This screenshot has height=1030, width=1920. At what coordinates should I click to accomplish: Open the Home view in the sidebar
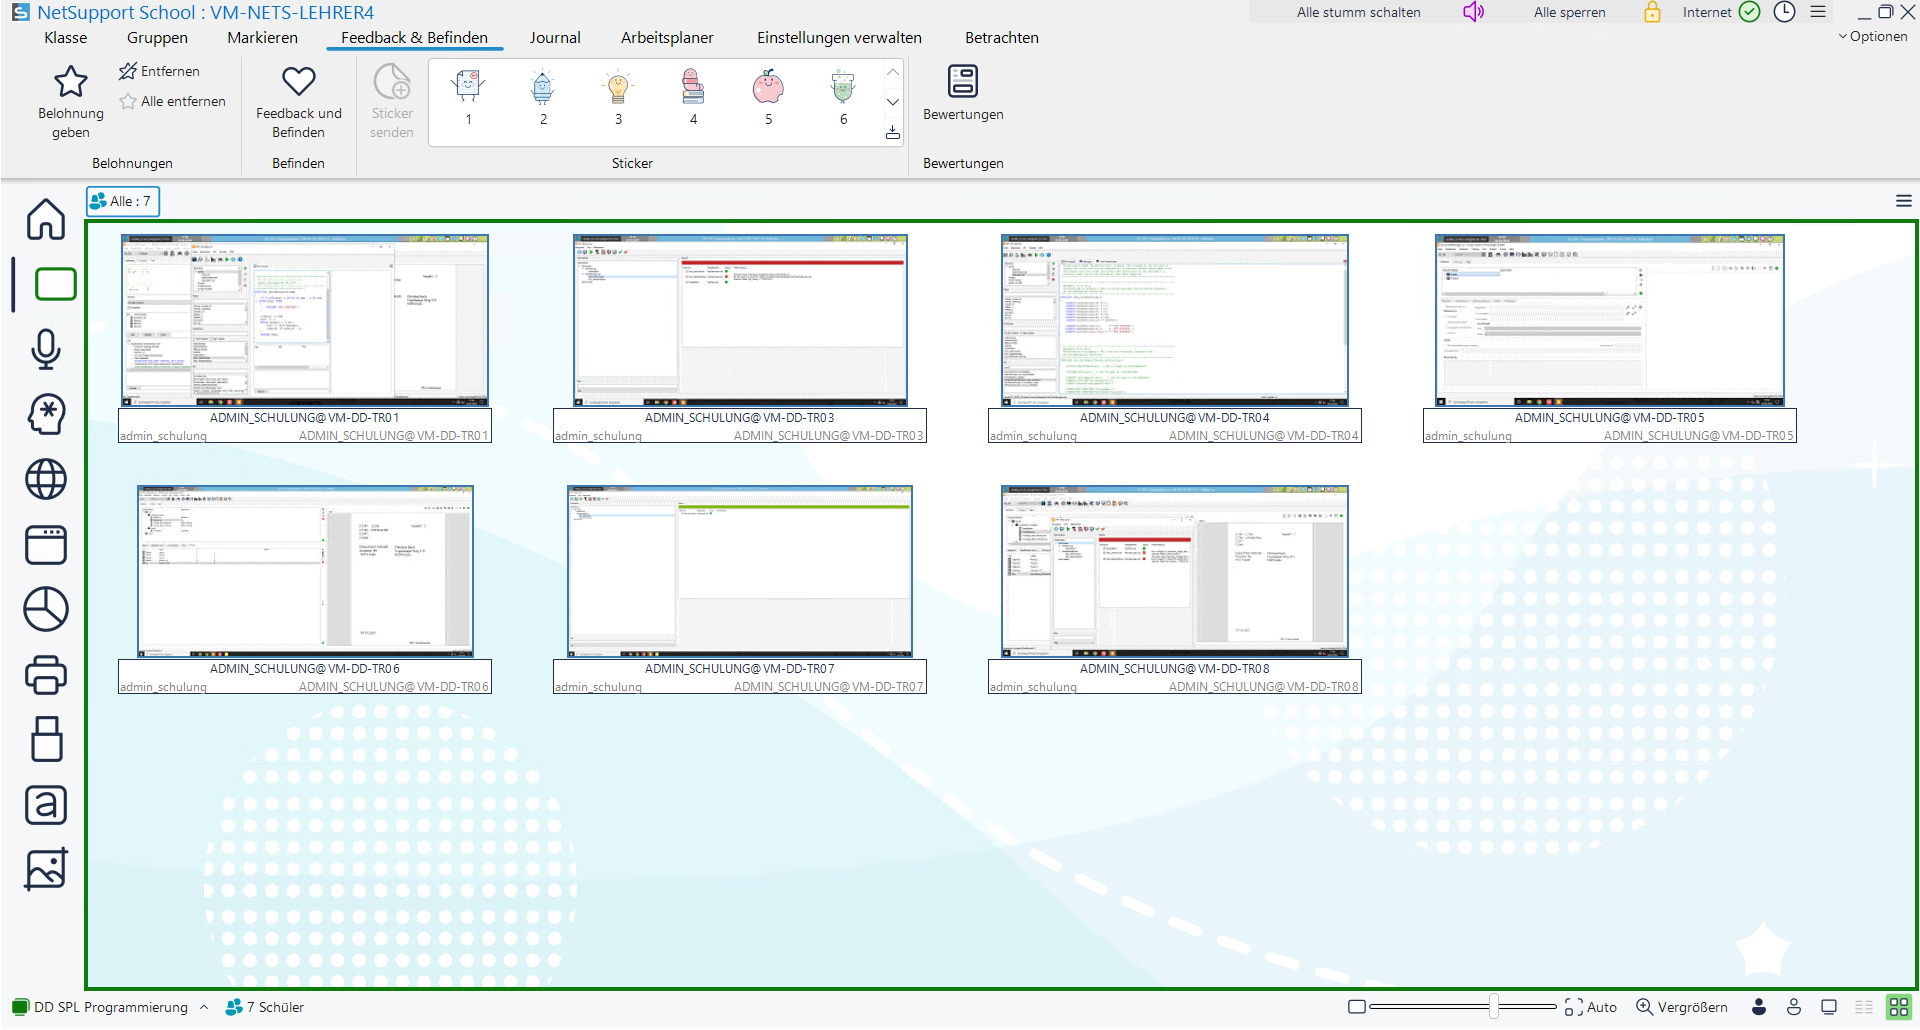coord(45,220)
